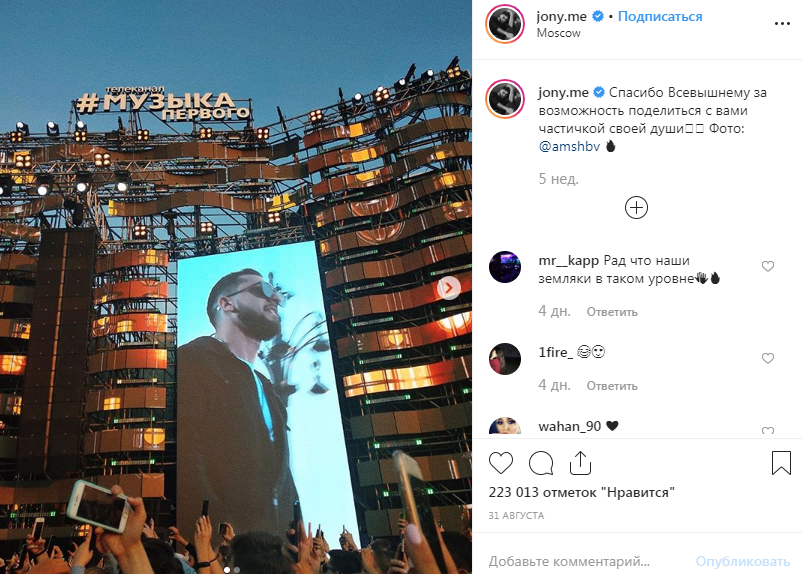Go to next photo with carousel arrow
This screenshot has width=802, height=574.
click(x=449, y=288)
